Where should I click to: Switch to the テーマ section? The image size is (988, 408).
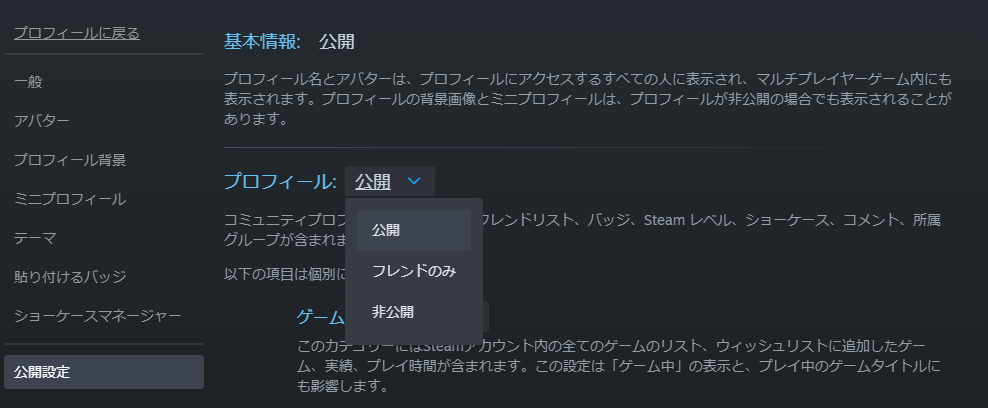click(x=35, y=238)
